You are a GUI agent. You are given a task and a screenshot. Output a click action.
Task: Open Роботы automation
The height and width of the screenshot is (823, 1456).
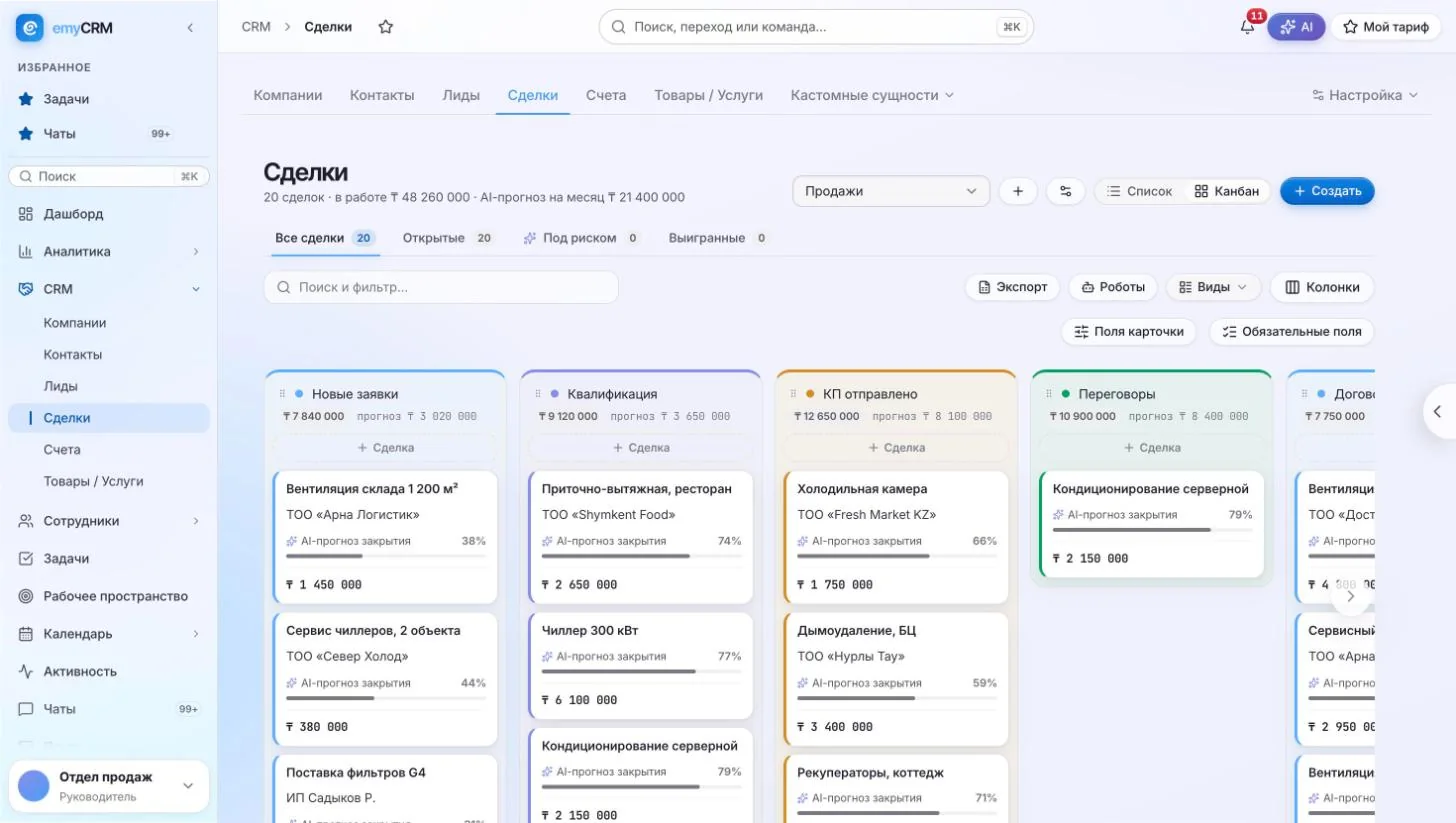[x=1112, y=287]
